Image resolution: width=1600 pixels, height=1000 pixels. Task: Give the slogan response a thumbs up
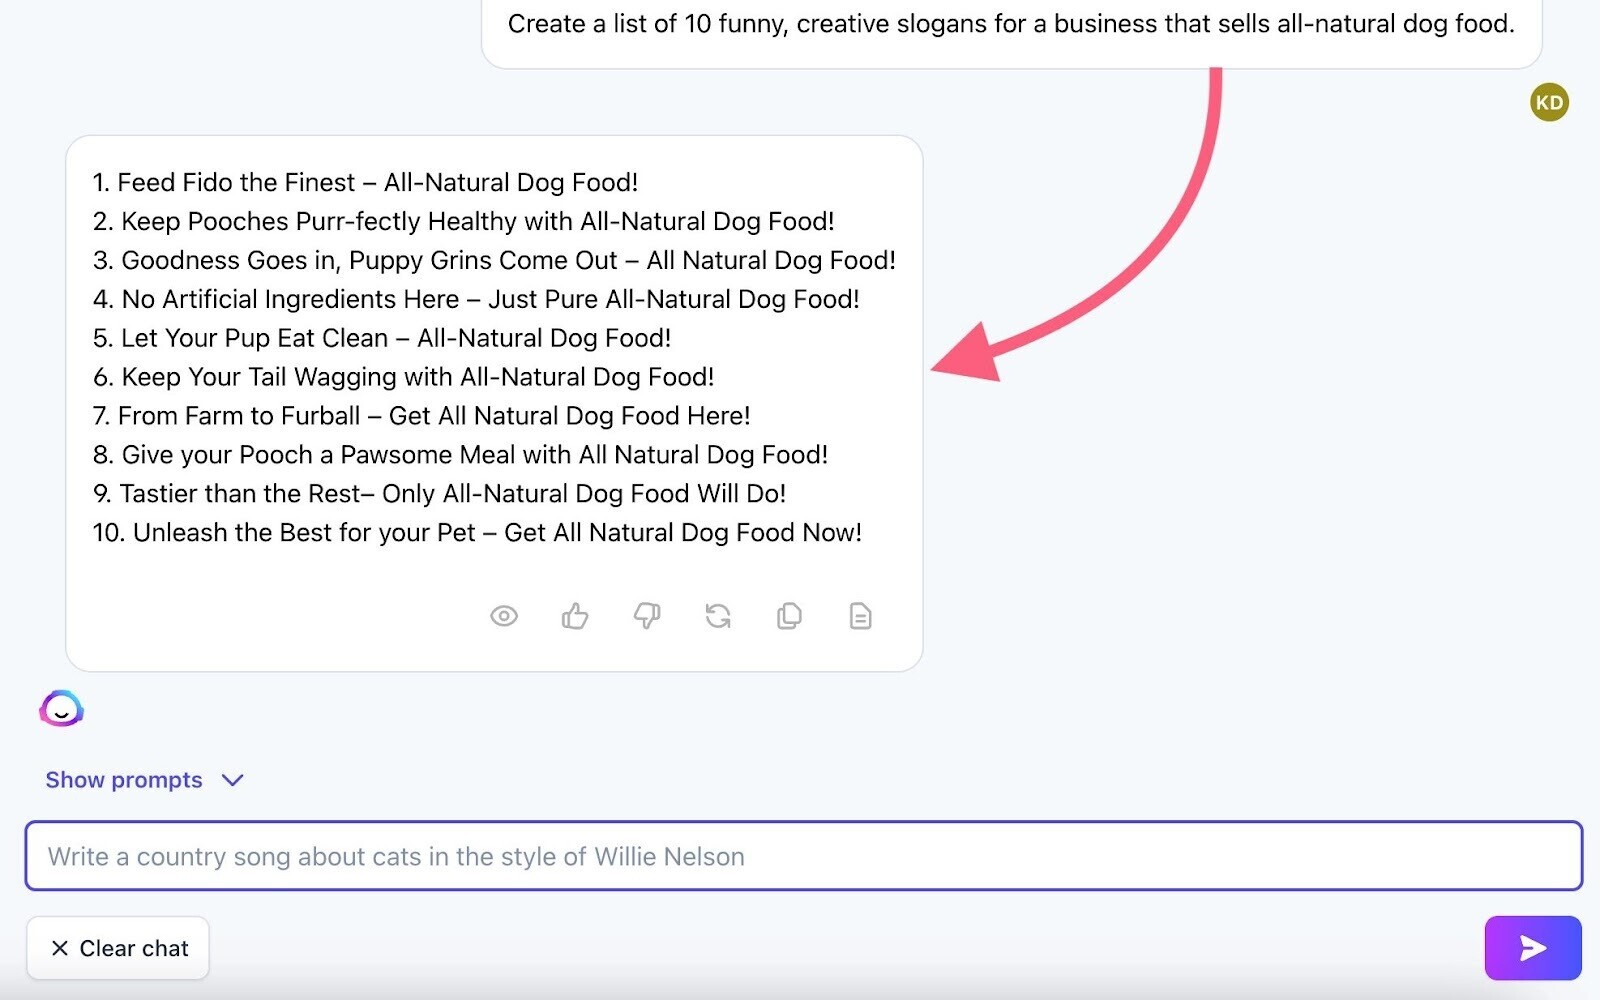[575, 616]
